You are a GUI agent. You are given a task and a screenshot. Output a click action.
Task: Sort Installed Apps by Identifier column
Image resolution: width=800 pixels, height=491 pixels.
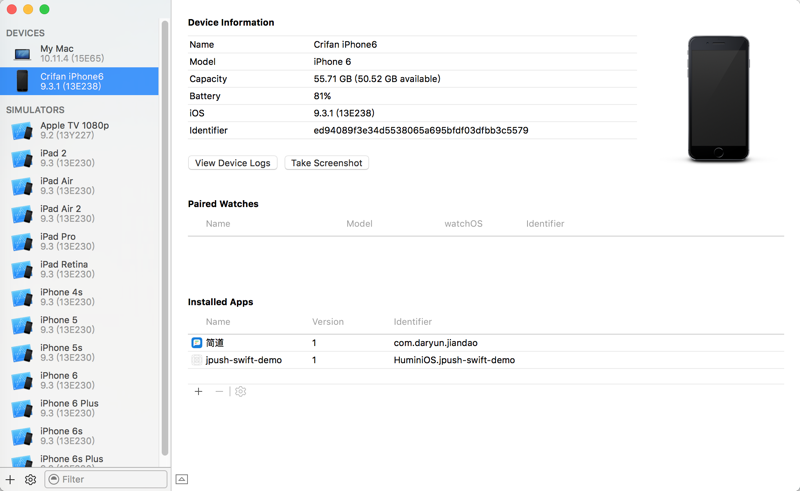(x=412, y=322)
